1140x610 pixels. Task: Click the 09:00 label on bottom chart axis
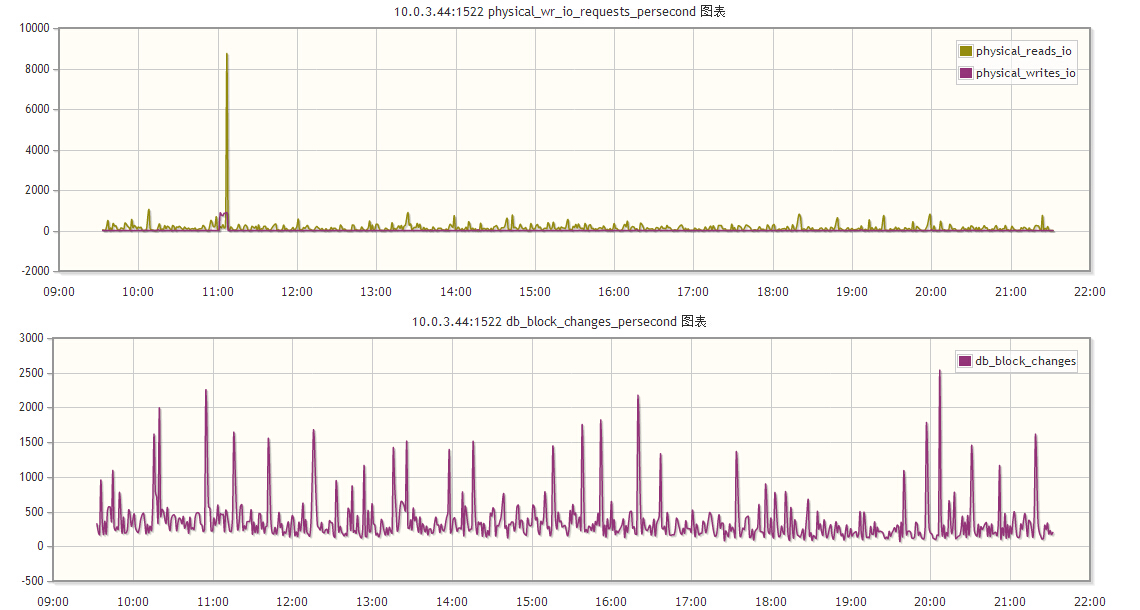(53, 601)
